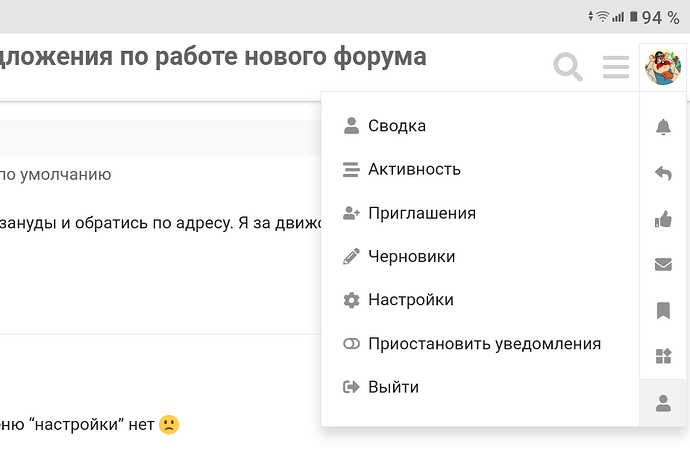This screenshot has width=690, height=464.
Task: Toggle Приостановить уведомления
Action: click(x=480, y=343)
